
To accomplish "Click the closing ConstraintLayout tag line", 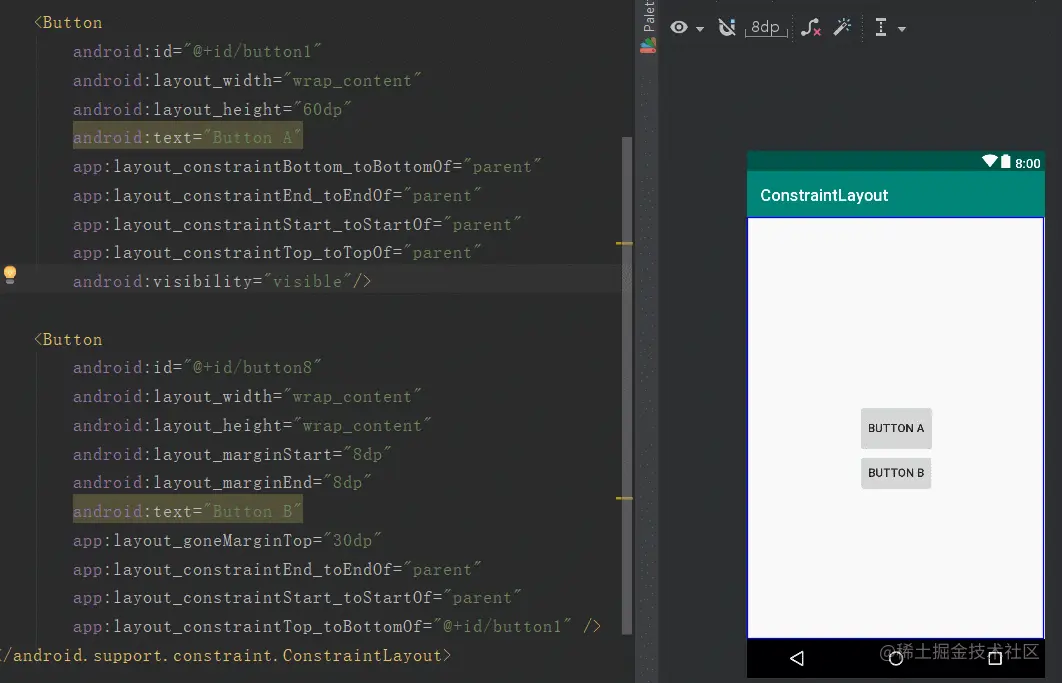I will 226,656.
